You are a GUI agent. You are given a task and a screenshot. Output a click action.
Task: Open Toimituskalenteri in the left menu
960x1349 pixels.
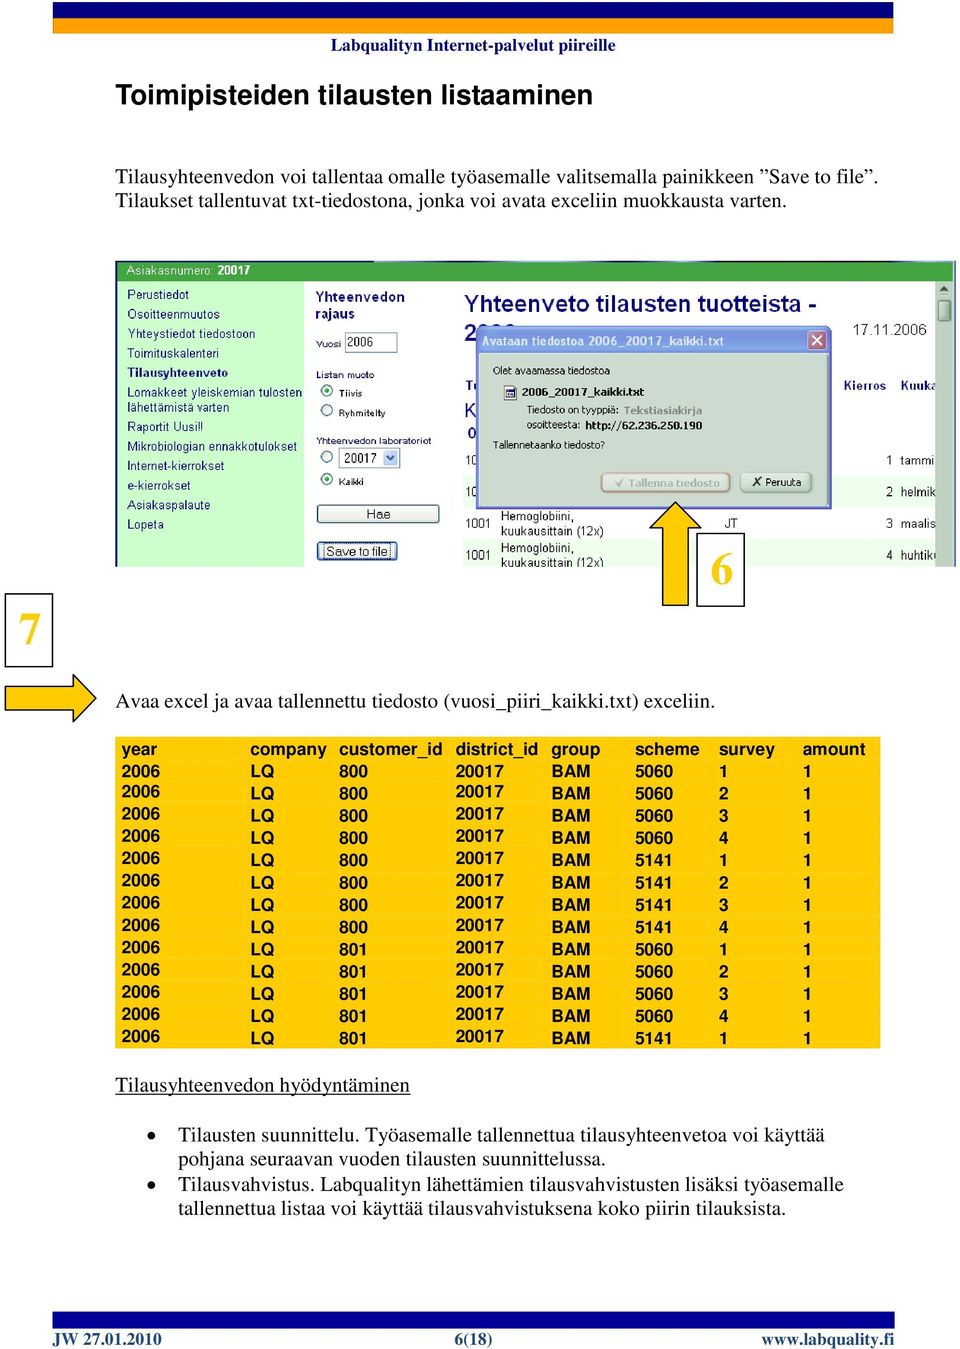click(173, 353)
